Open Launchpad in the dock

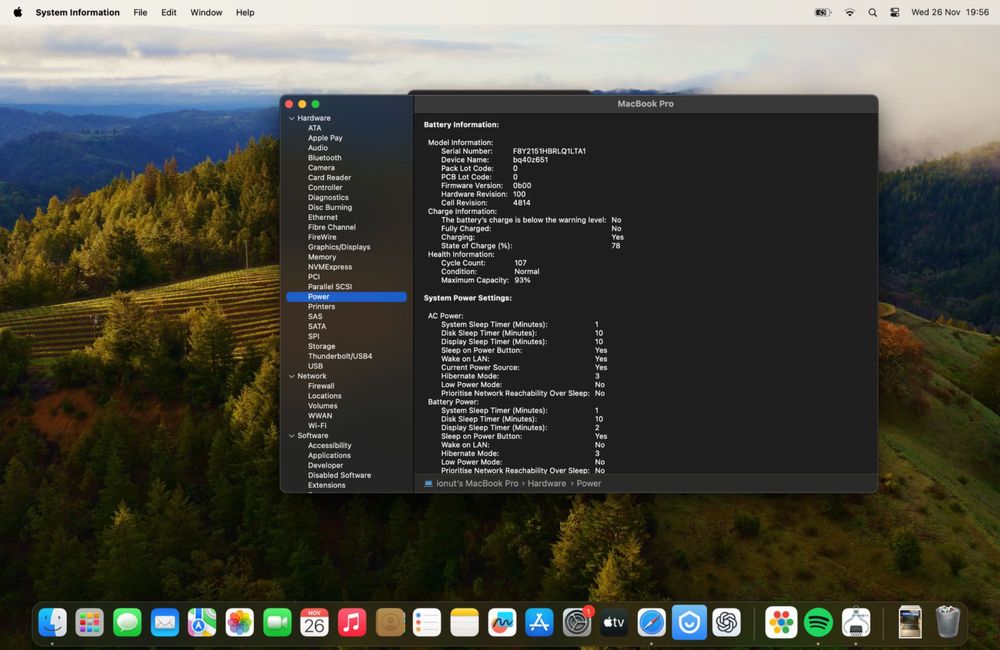(x=90, y=622)
